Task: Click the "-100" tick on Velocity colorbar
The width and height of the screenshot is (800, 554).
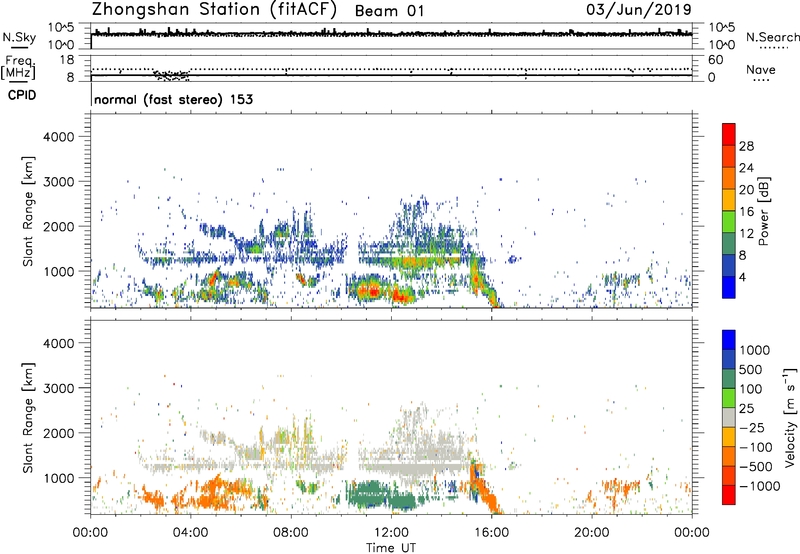Action: coord(755,447)
